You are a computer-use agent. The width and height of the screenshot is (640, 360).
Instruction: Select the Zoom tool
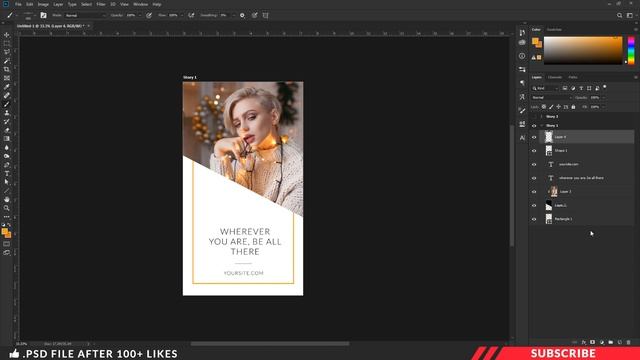click(7, 208)
